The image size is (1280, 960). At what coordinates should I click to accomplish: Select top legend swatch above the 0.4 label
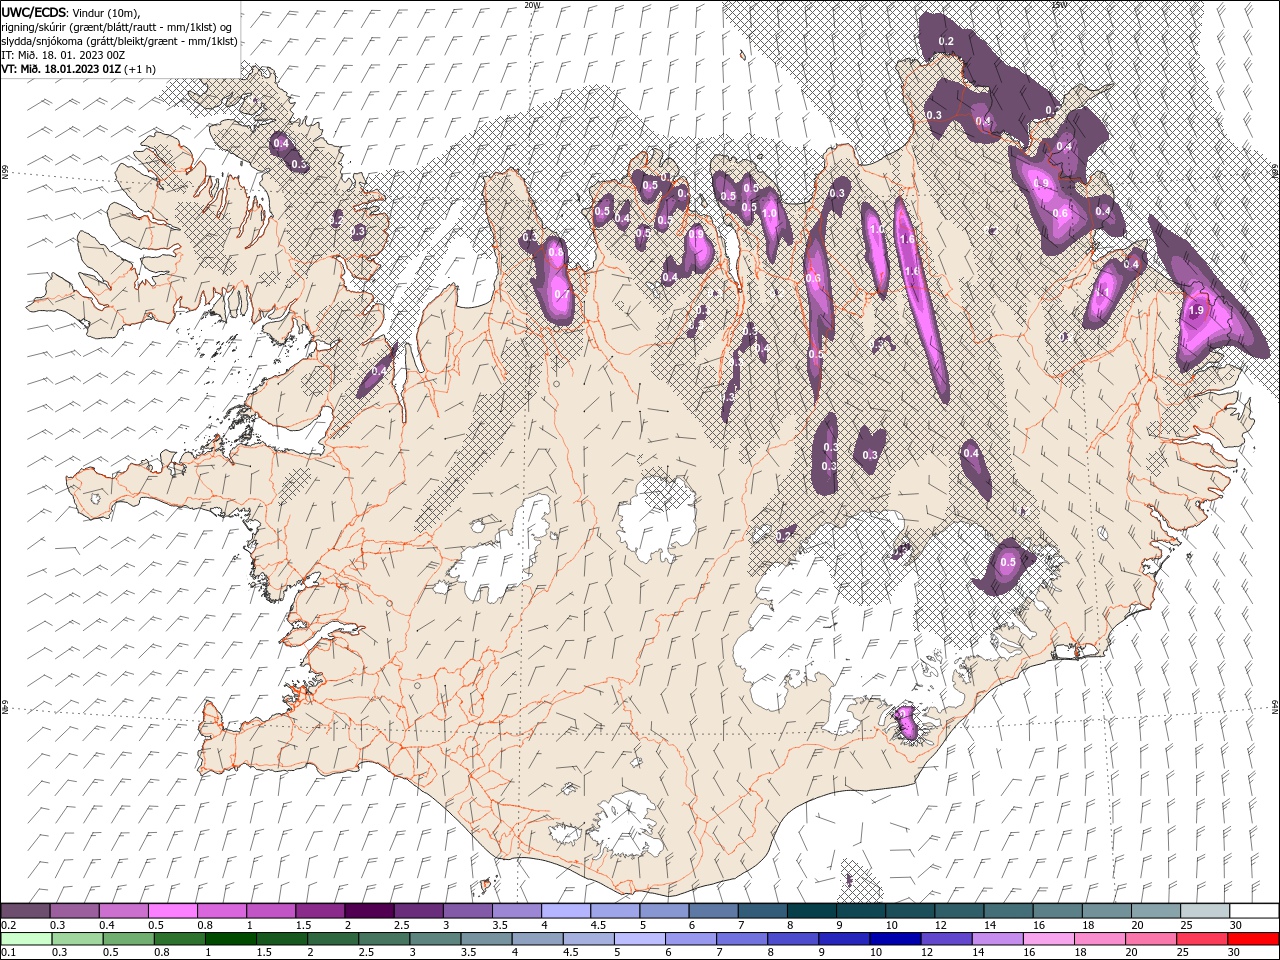[123, 911]
